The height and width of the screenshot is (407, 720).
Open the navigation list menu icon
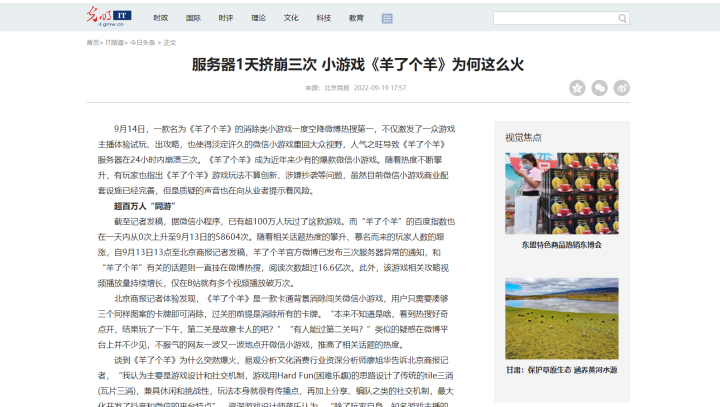(387, 18)
